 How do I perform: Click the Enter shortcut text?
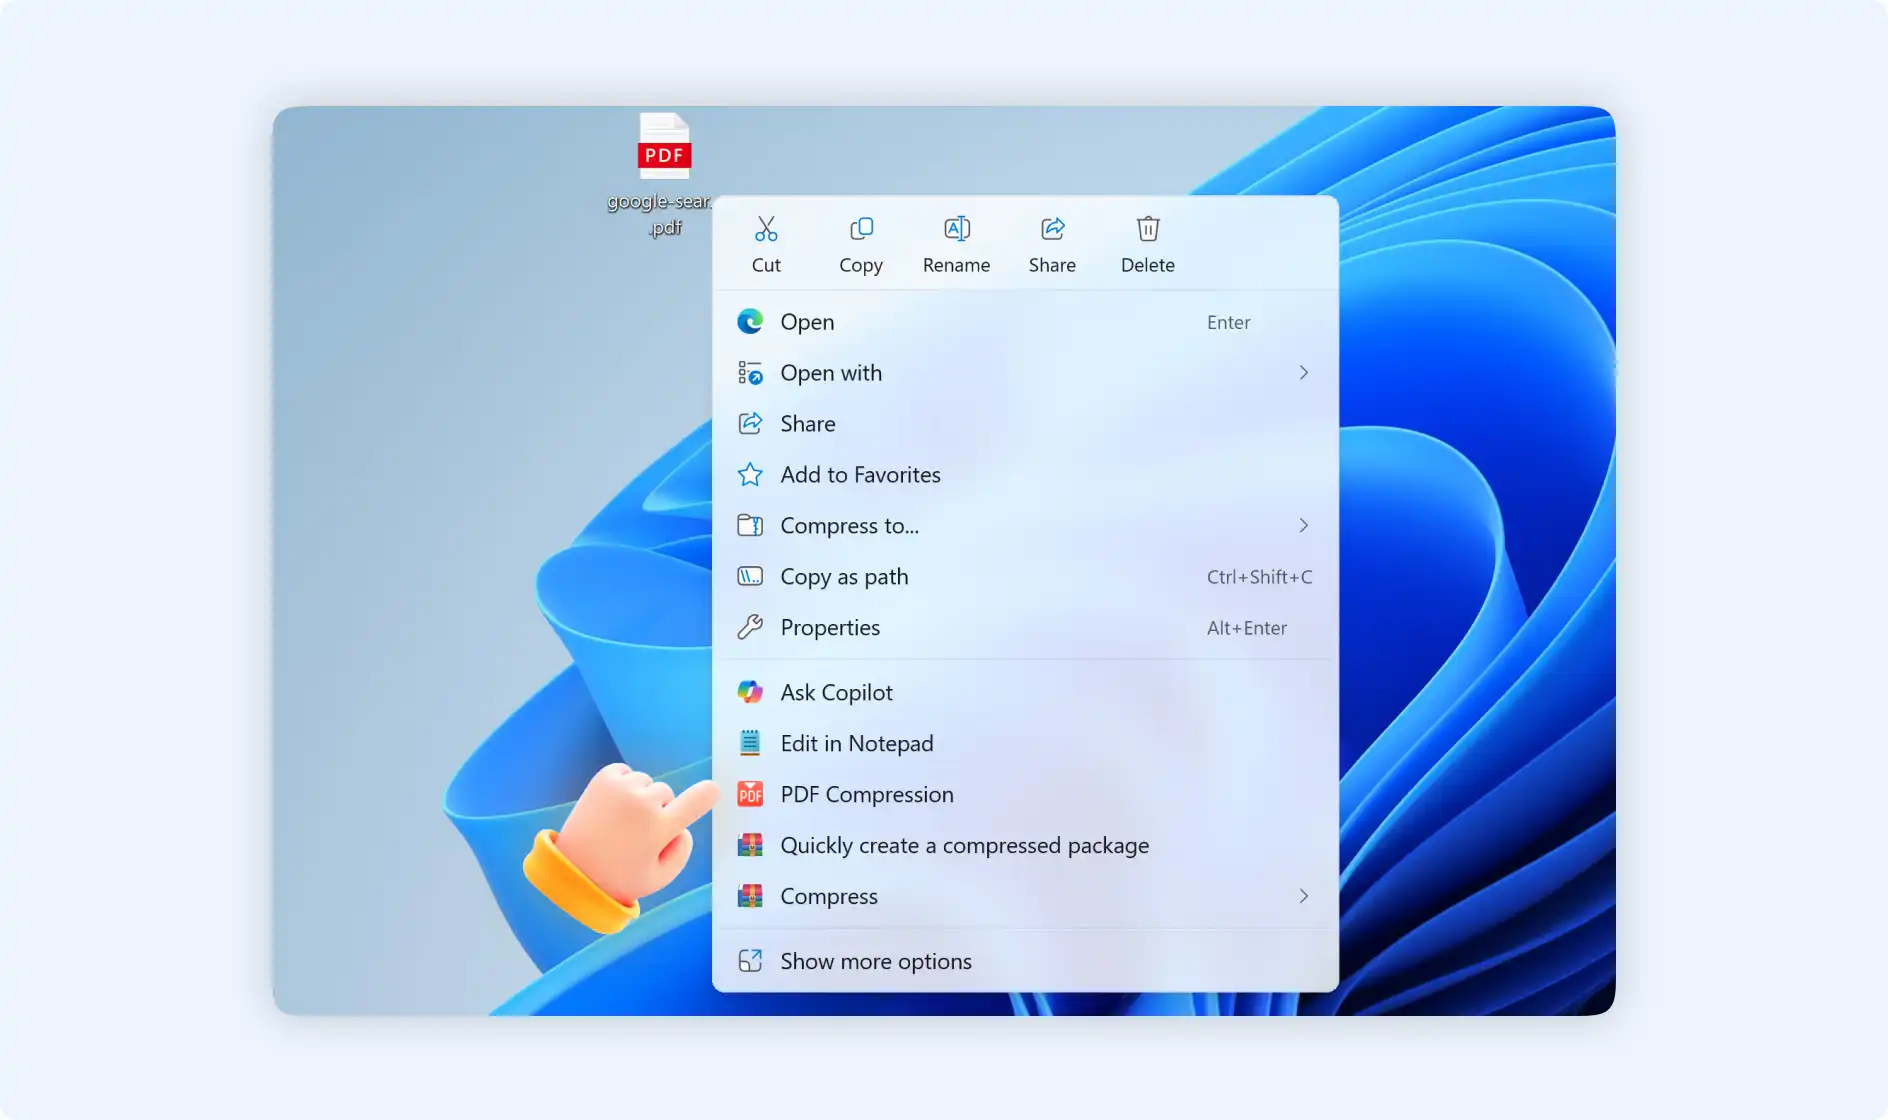(x=1228, y=322)
